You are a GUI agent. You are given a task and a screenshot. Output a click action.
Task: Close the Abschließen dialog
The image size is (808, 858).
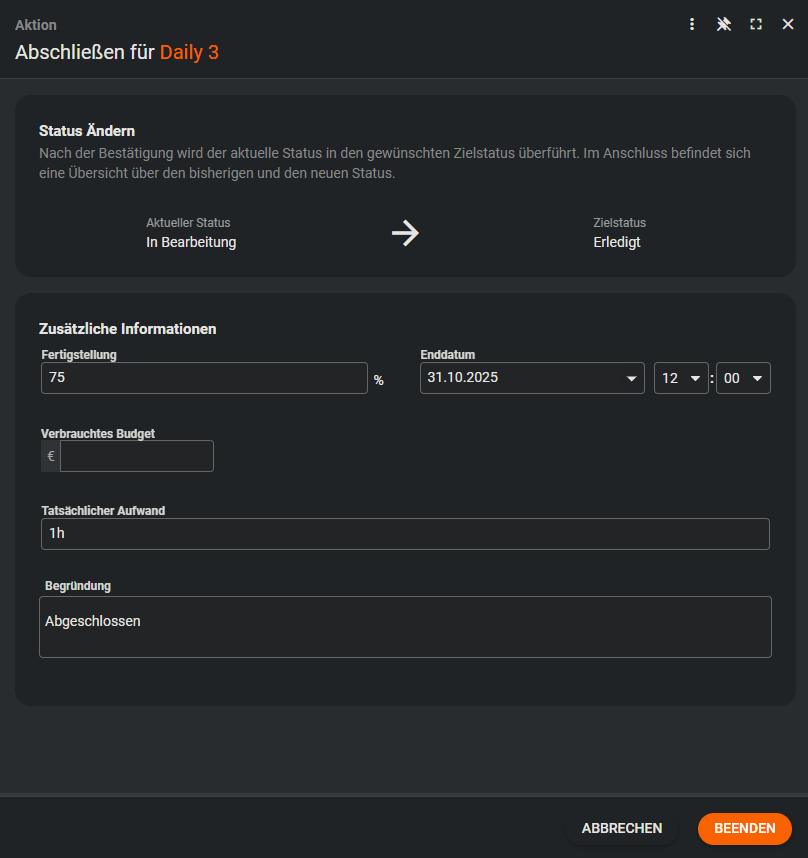tap(788, 24)
